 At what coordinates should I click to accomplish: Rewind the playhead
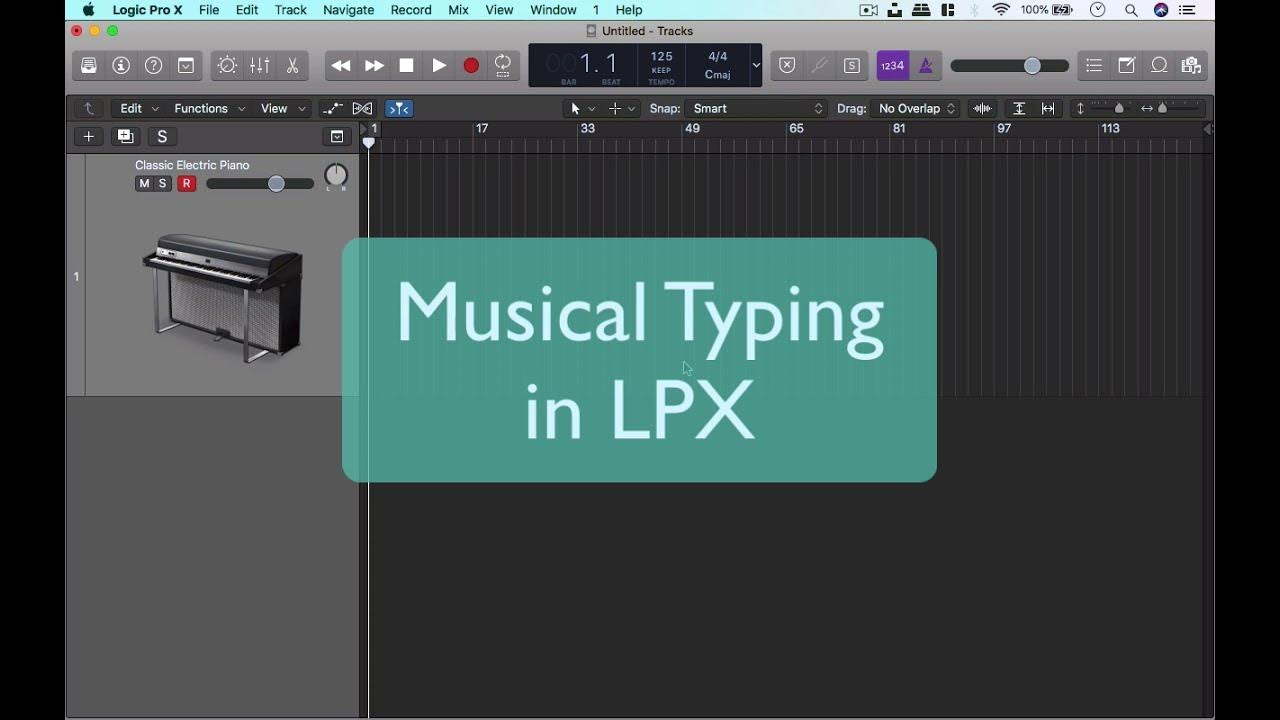(x=341, y=65)
